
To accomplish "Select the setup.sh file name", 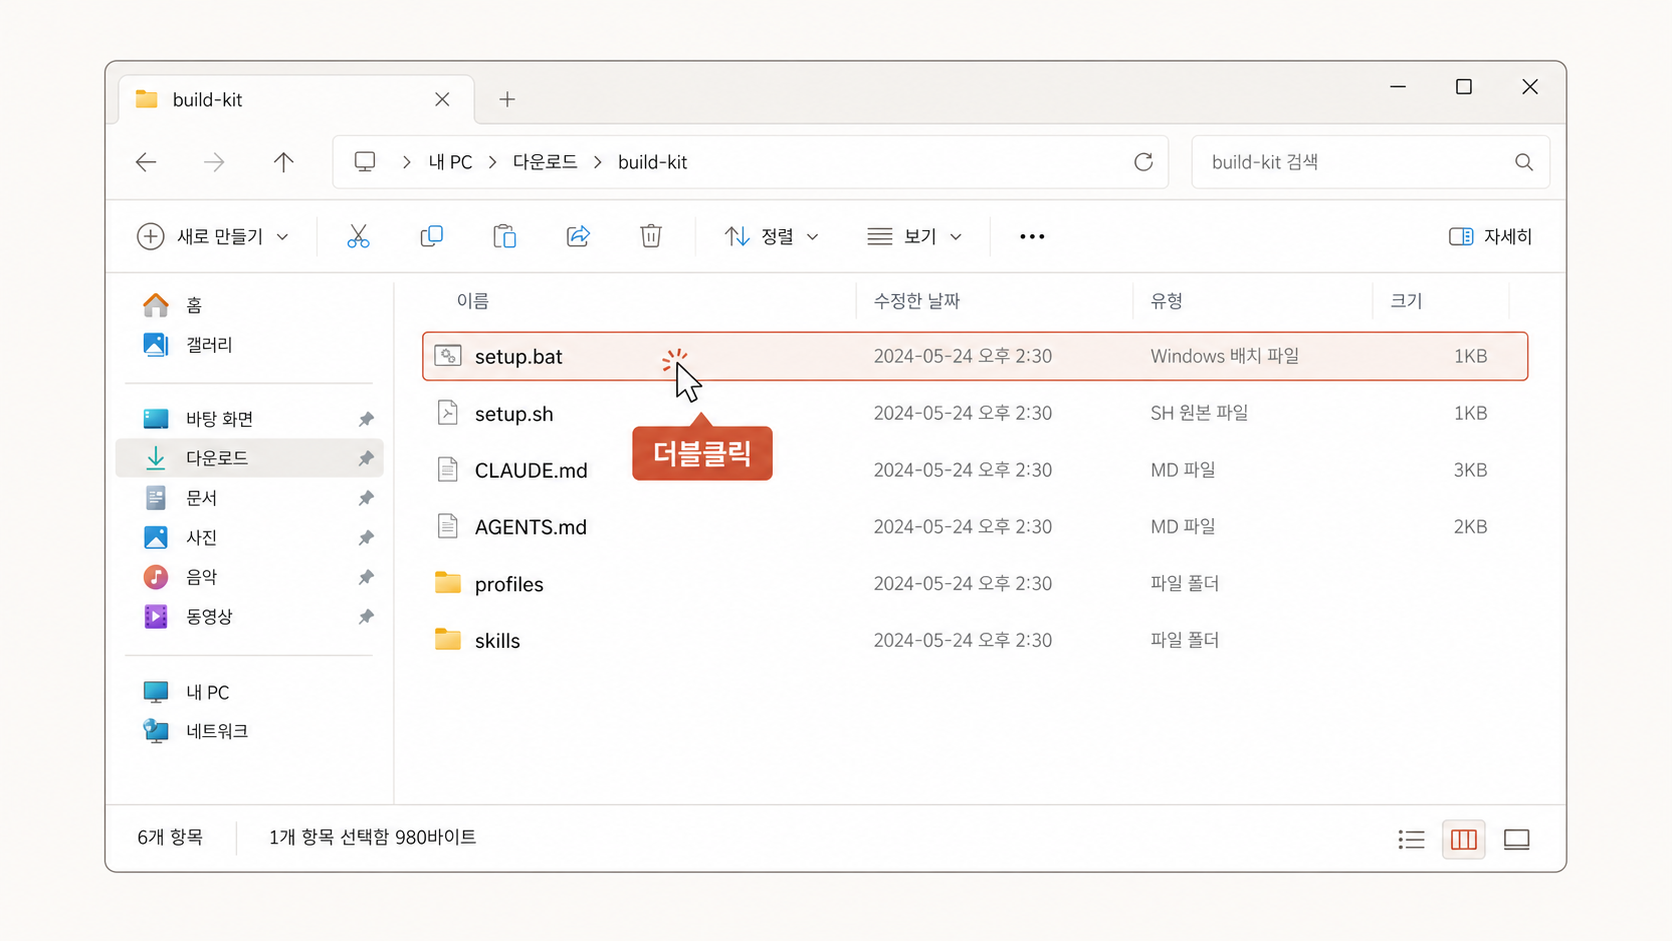I will 514,414.
